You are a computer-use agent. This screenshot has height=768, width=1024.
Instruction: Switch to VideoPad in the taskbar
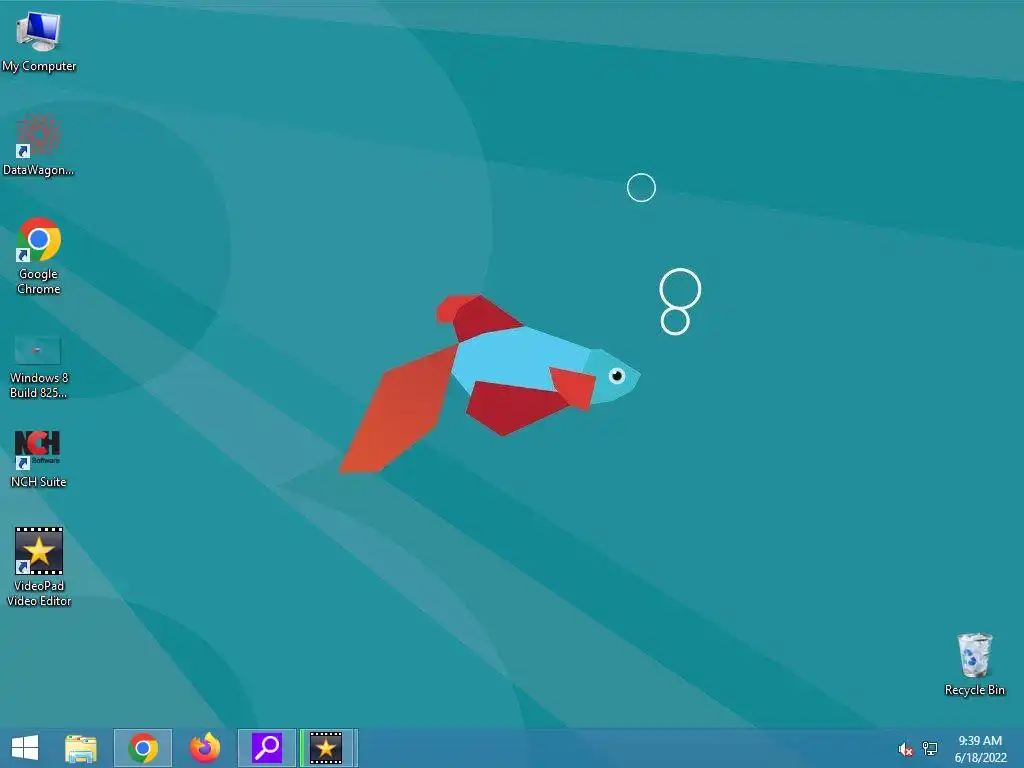pos(328,748)
